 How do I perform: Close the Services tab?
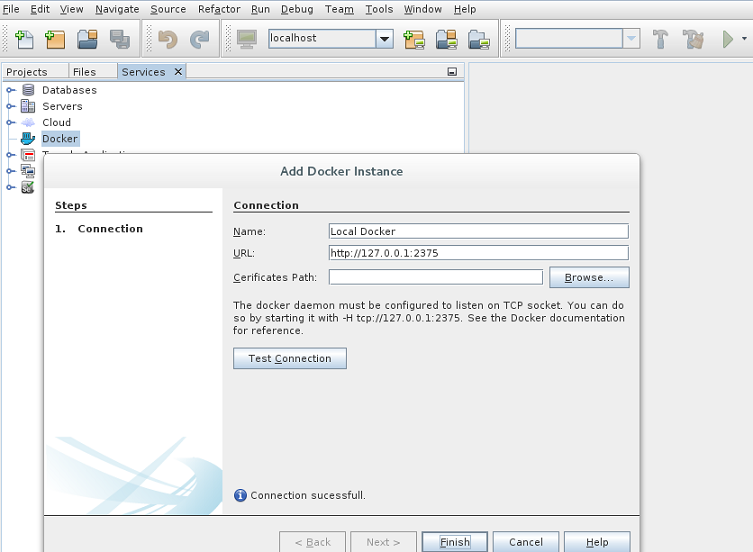click(178, 72)
